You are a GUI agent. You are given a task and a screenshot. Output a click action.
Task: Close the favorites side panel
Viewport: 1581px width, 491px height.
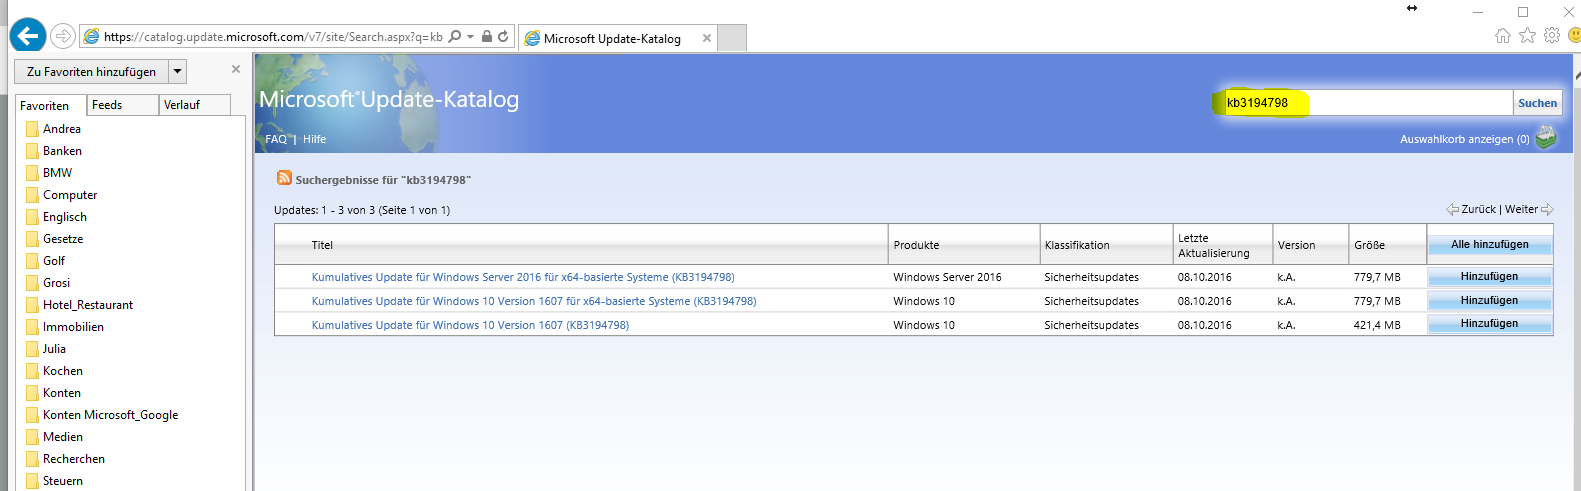coord(236,69)
